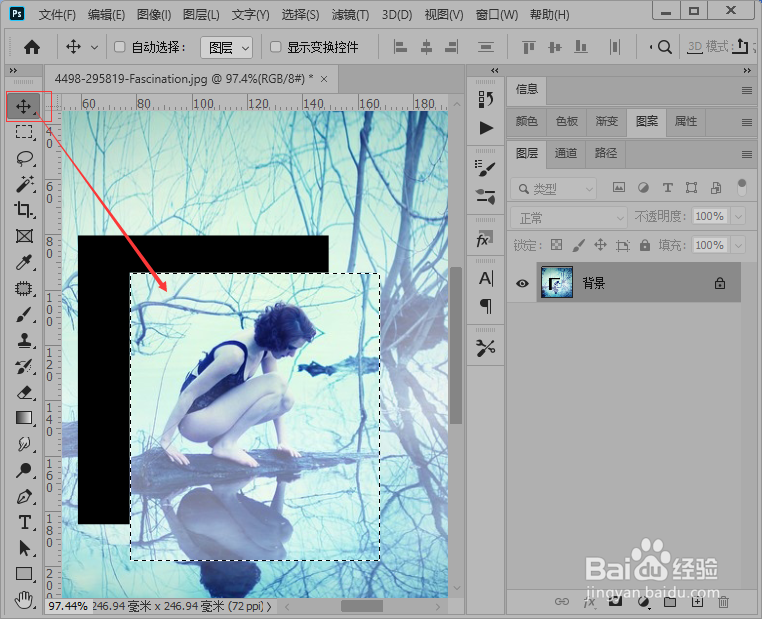Toggle smart object layer filter
Image resolution: width=762 pixels, height=619 pixels.
(716, 188)
